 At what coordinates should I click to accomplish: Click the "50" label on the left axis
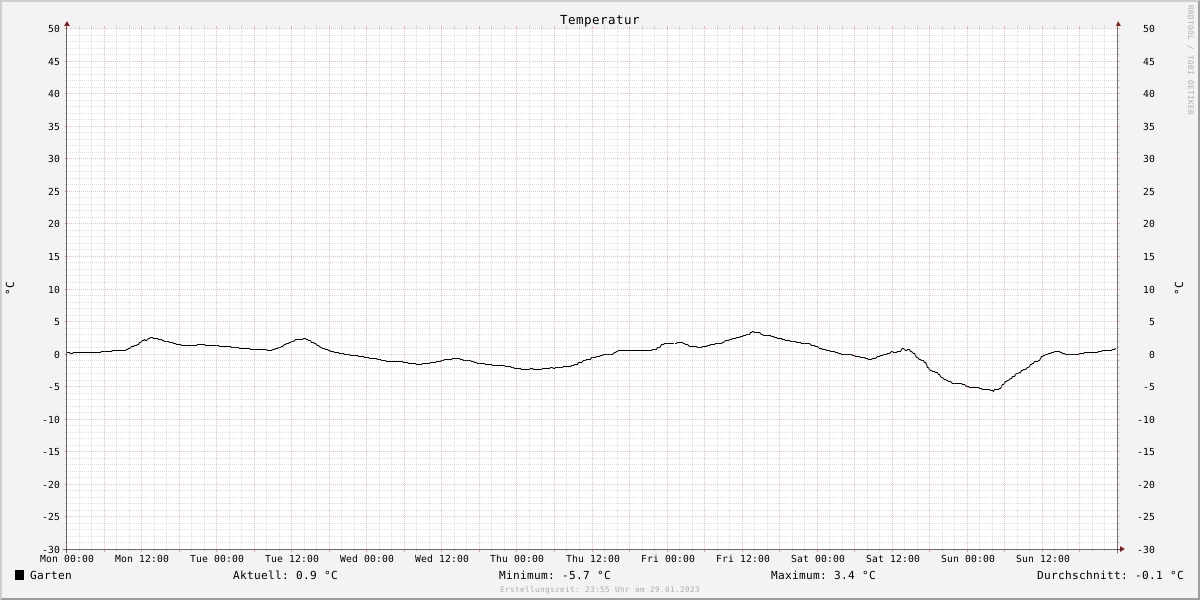pos(54,29)
